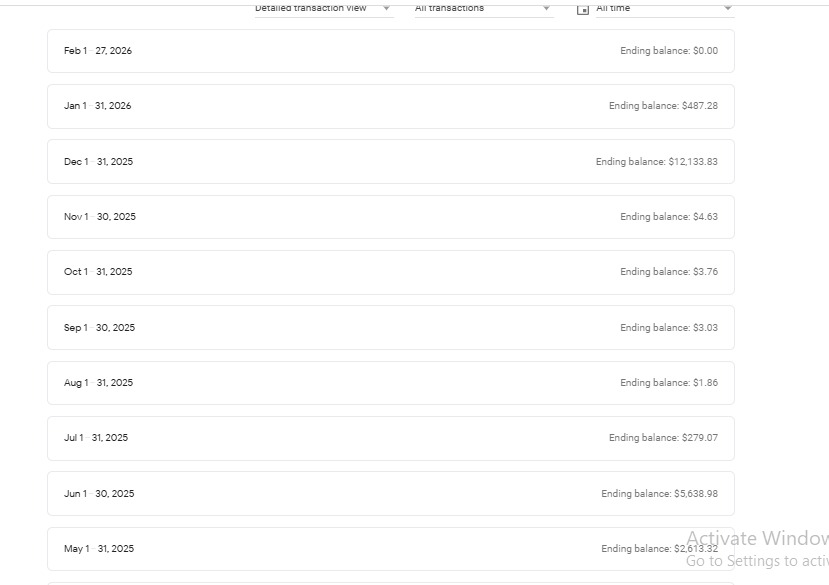Click the All transactions dropdown arrow
Viewport: 829px width, 585px height.
pos(546,9)
